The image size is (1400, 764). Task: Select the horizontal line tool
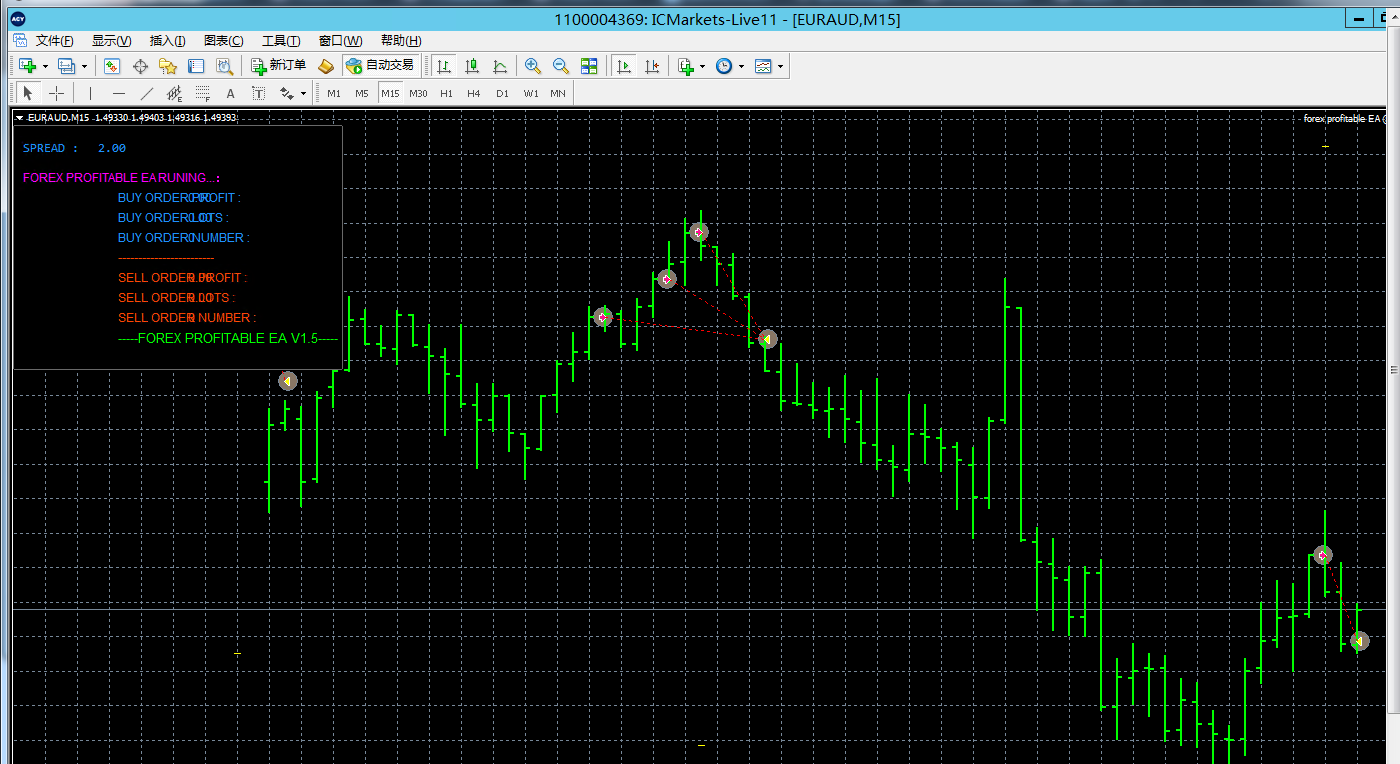point(119,93)
